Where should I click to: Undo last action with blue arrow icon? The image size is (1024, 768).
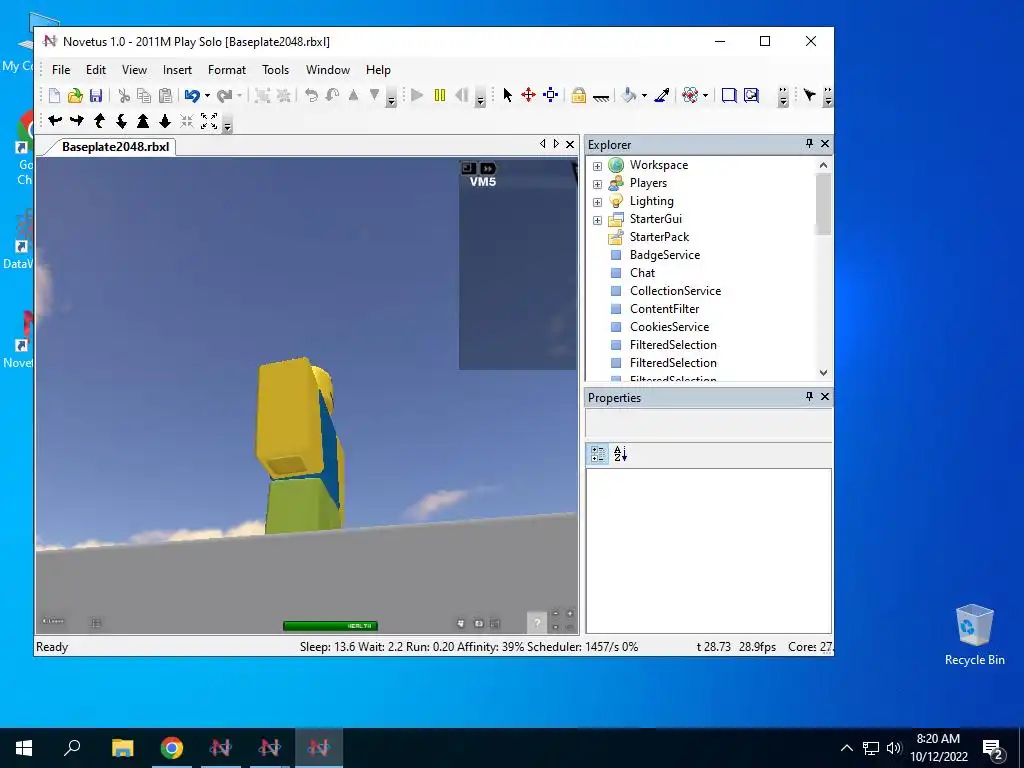click(191, 95)
